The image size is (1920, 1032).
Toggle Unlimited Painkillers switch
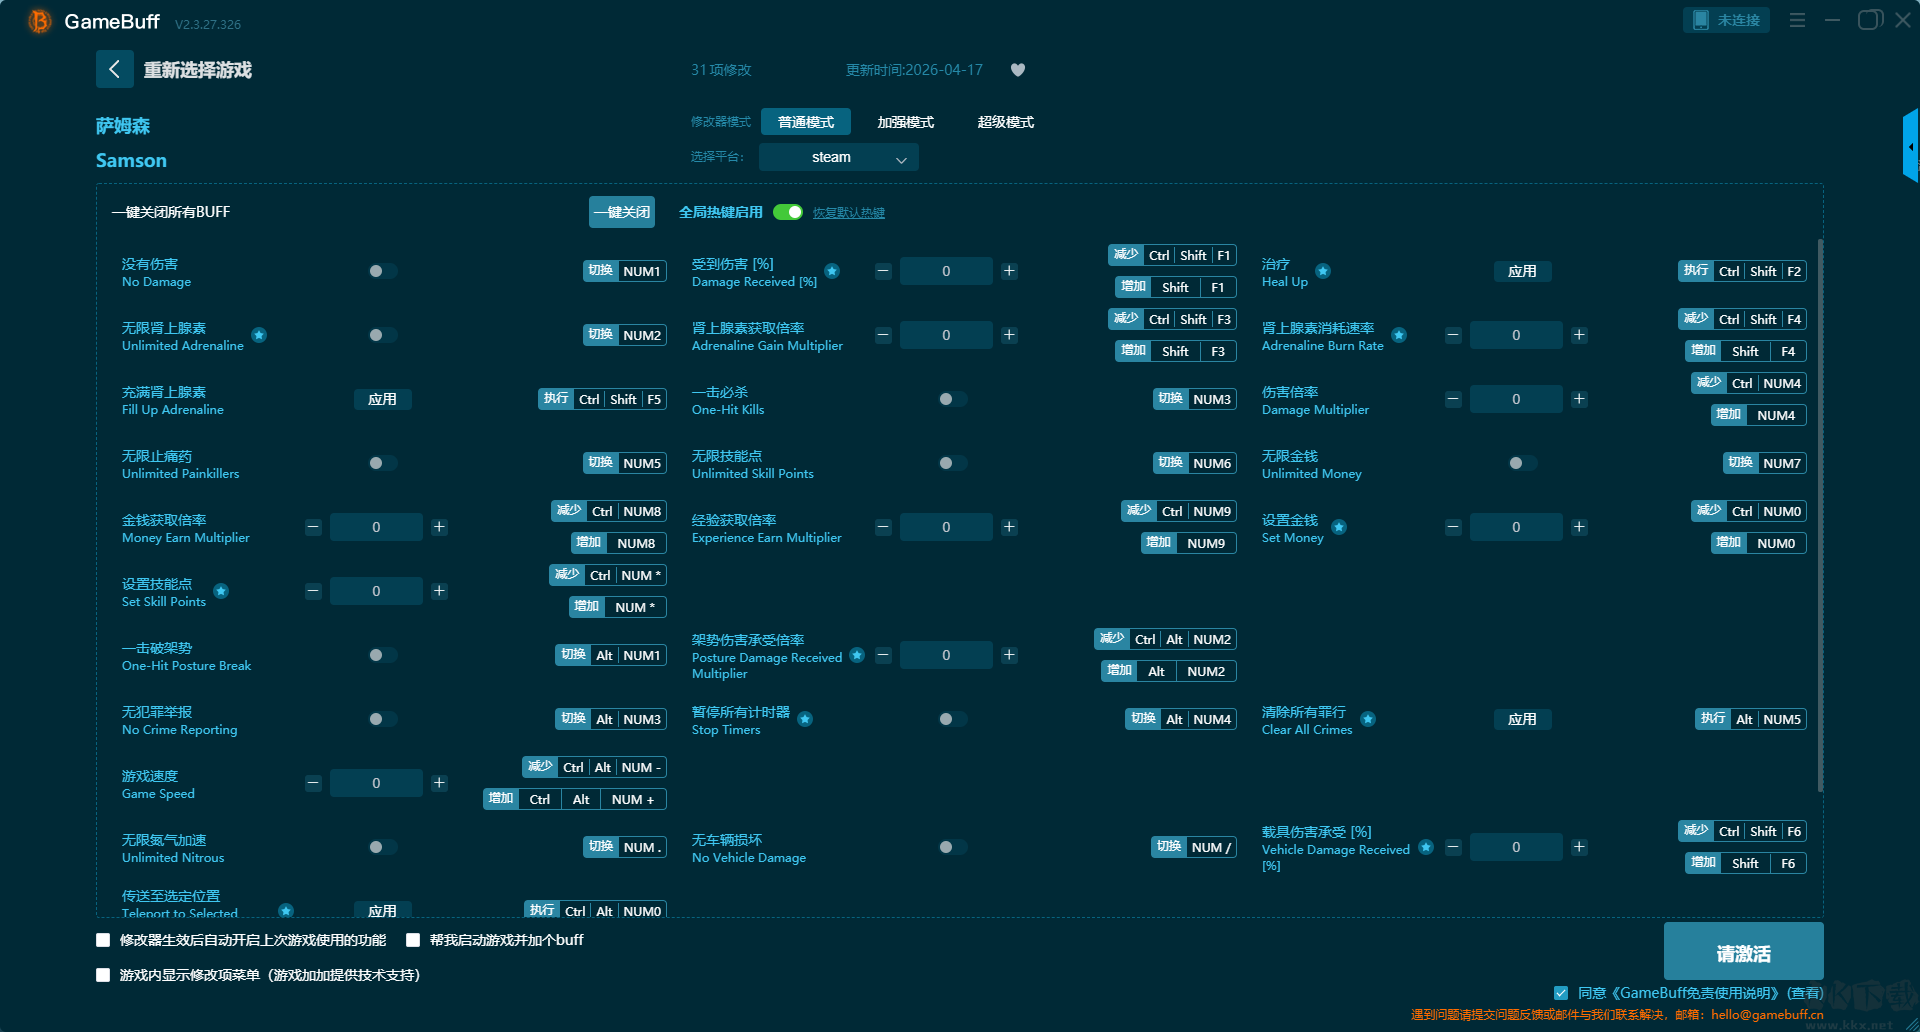coord(382,463)
